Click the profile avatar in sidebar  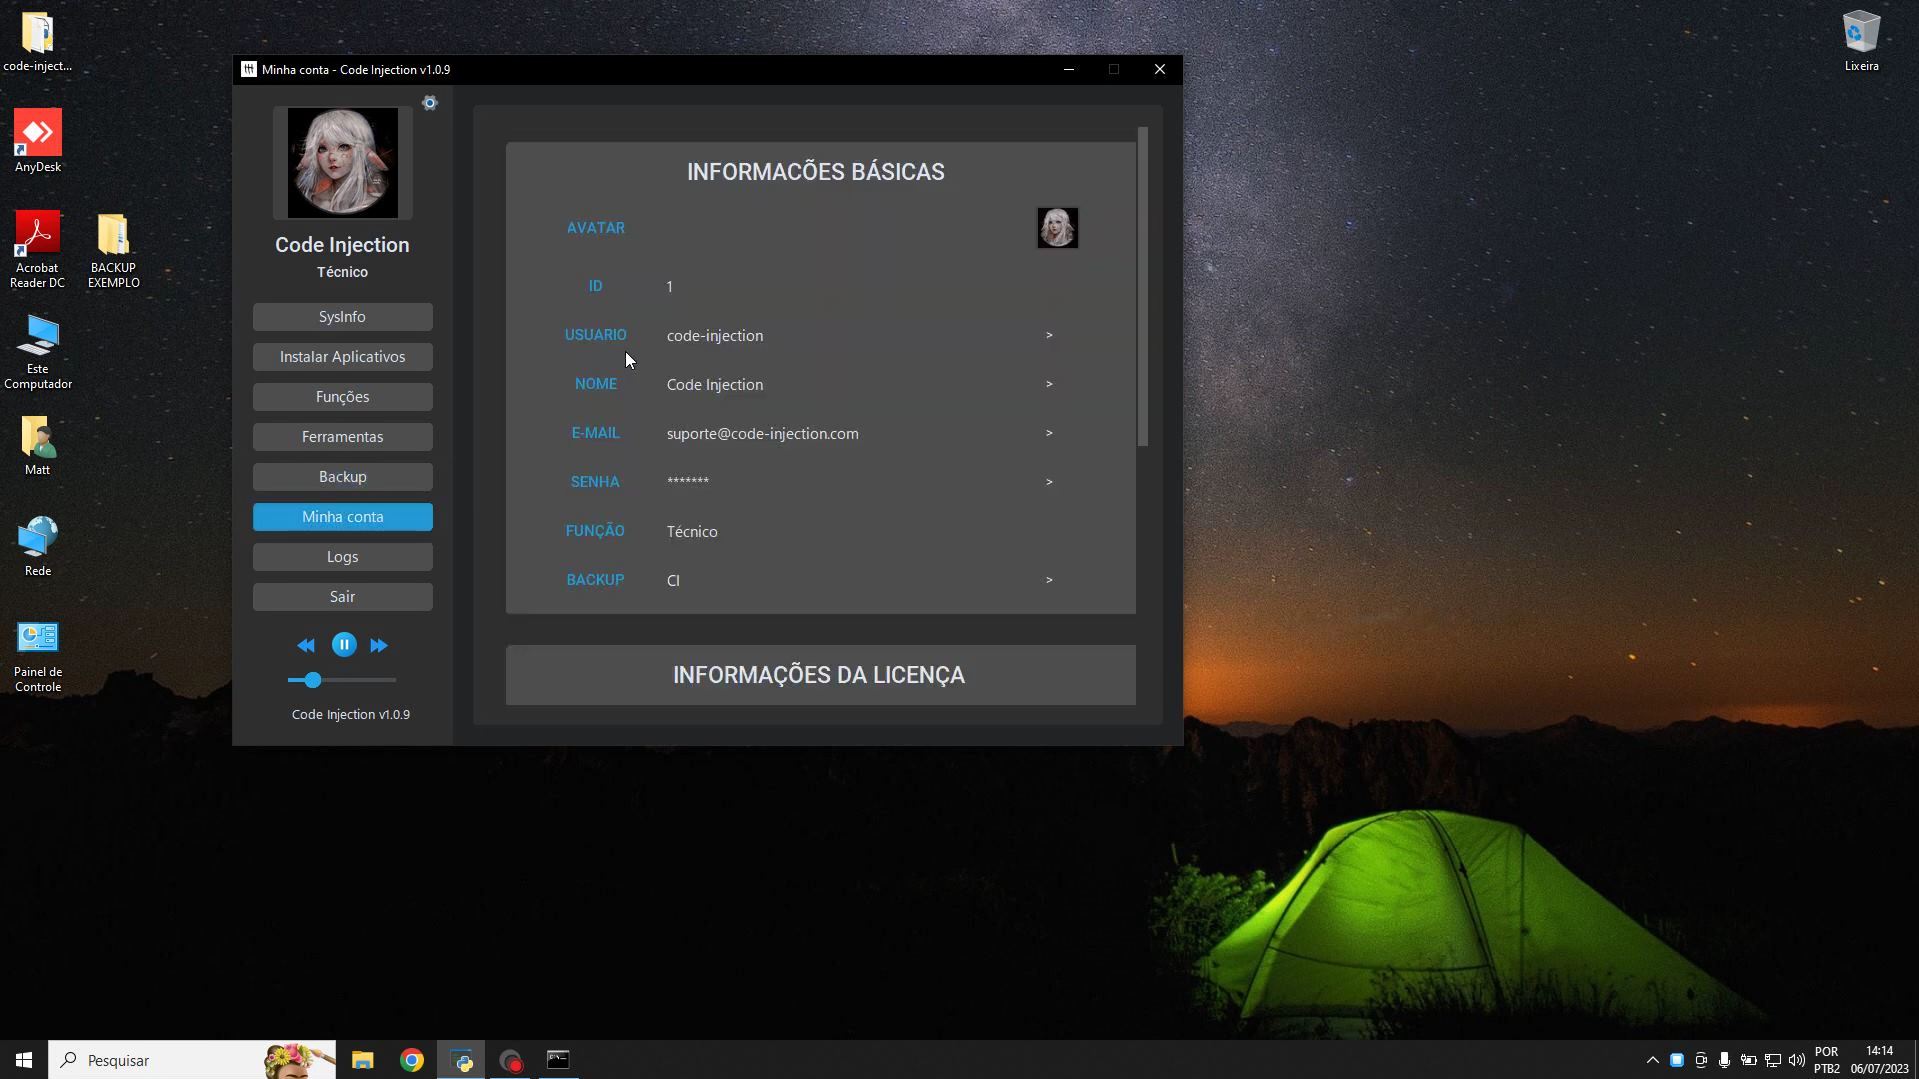pos(343,163)
